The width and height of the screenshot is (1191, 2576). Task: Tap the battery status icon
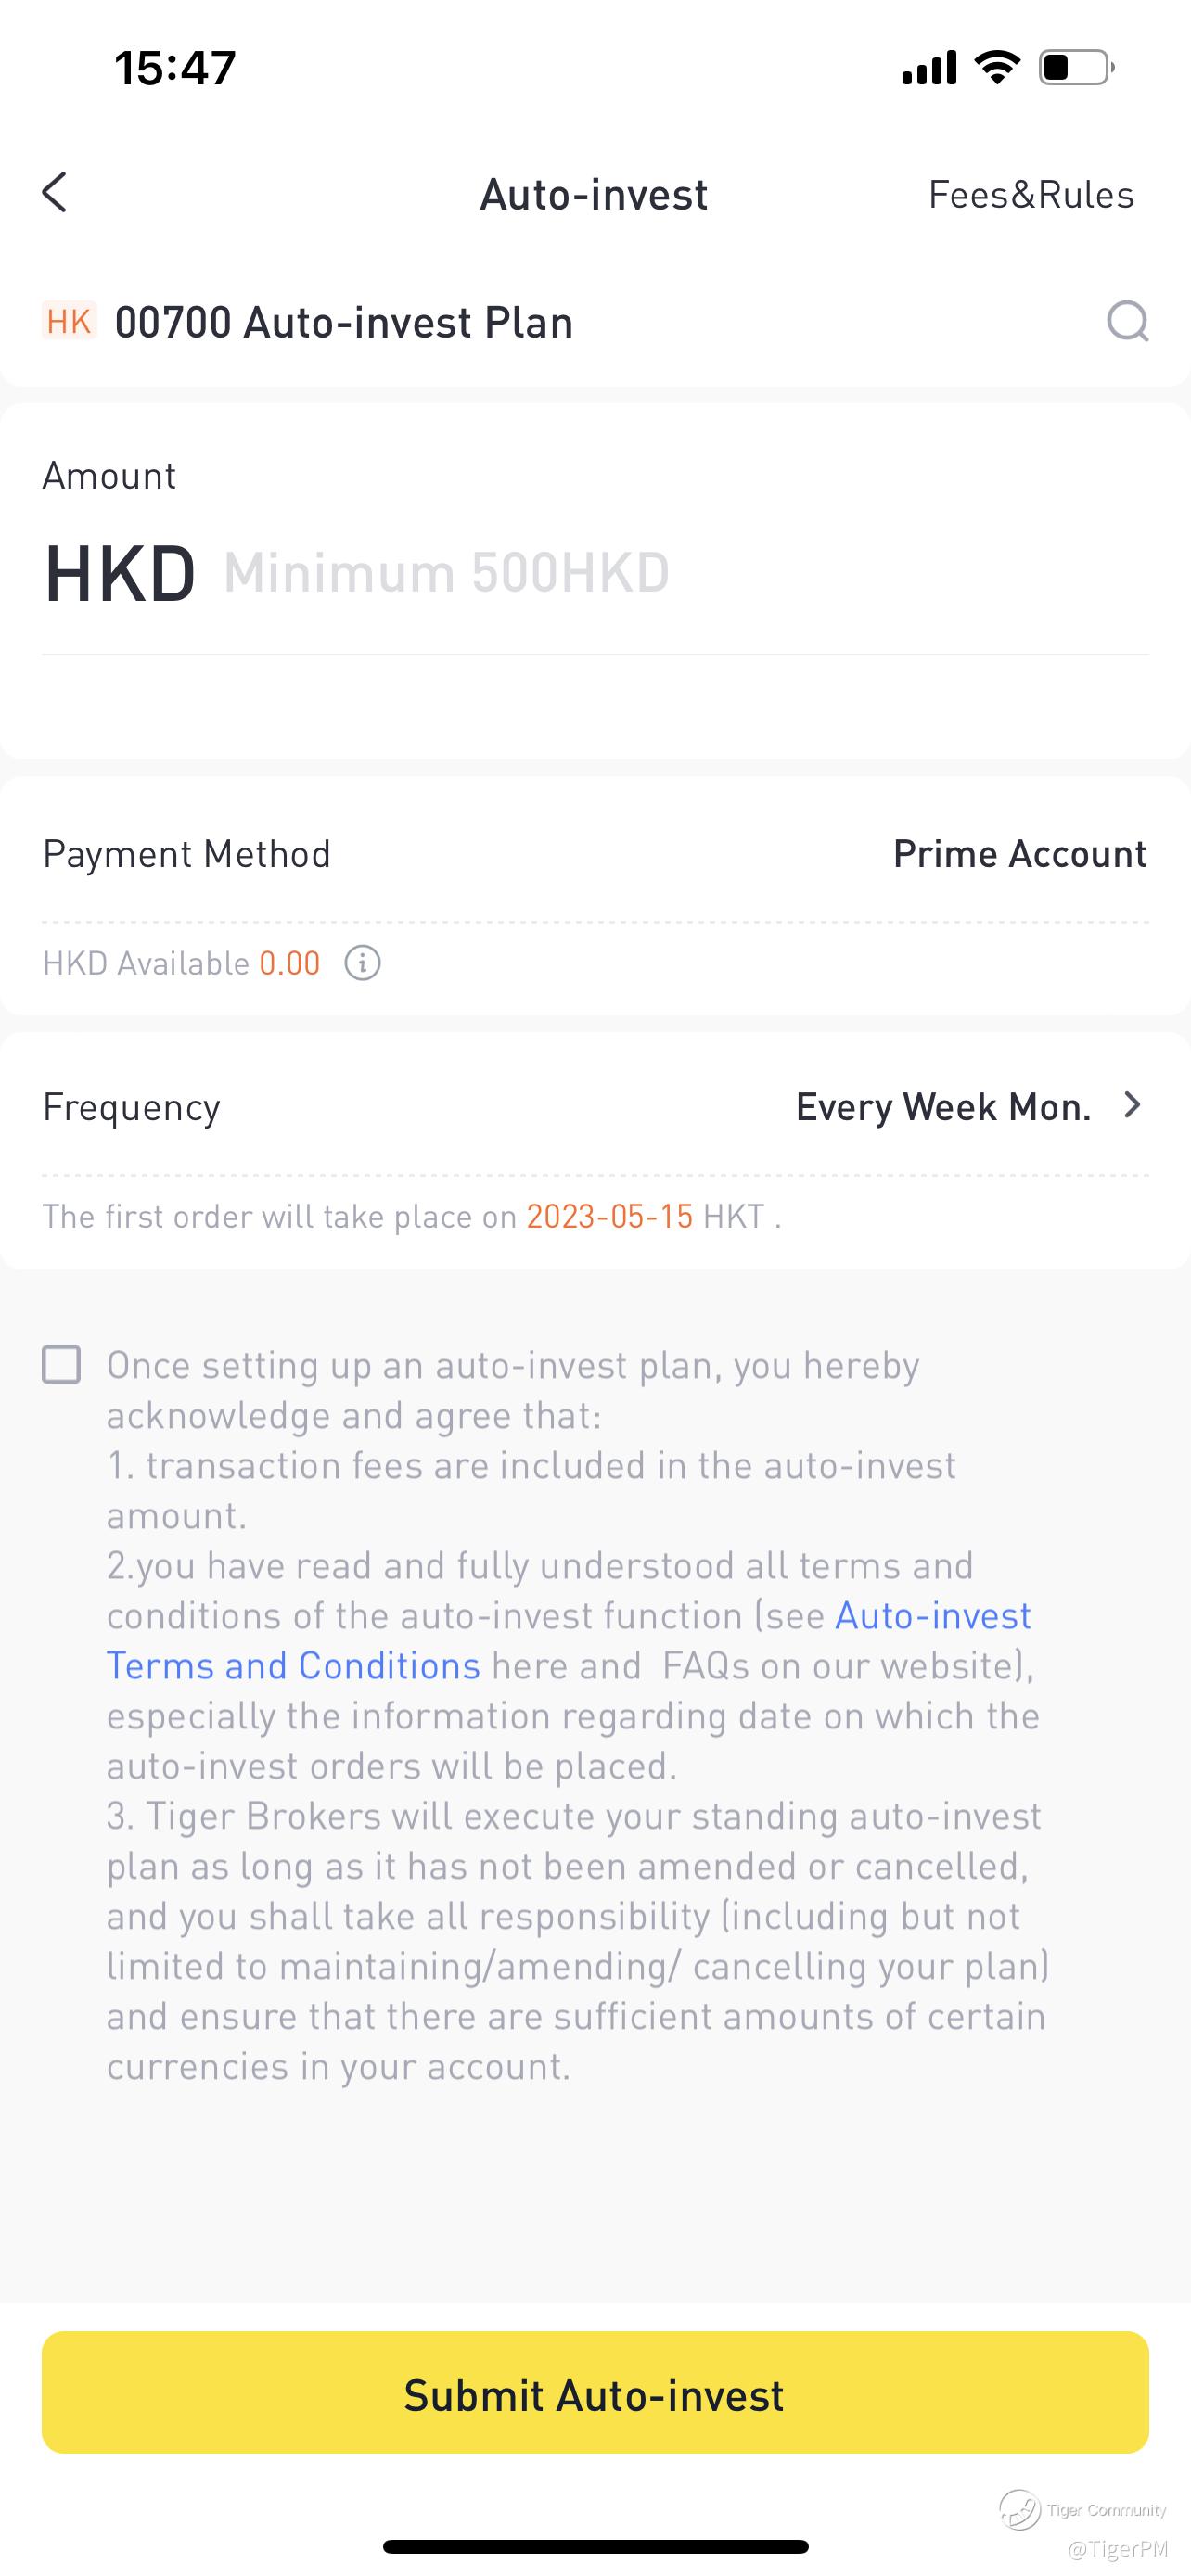(x=1076, y=68)
